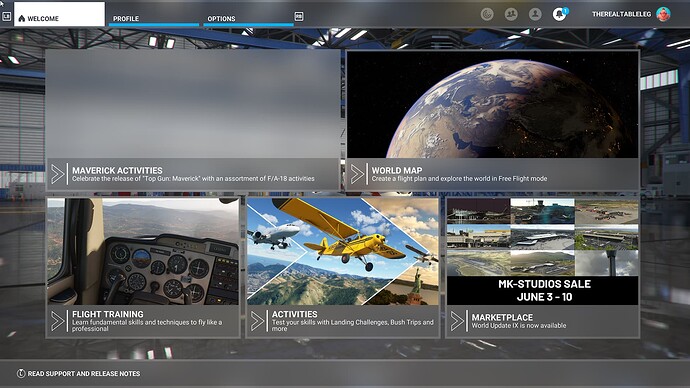Open the MK-Studios Sale marketplace banner
The width and height of the screenshot is (690, 388).
pyautogui.click(x=543, y=252)
